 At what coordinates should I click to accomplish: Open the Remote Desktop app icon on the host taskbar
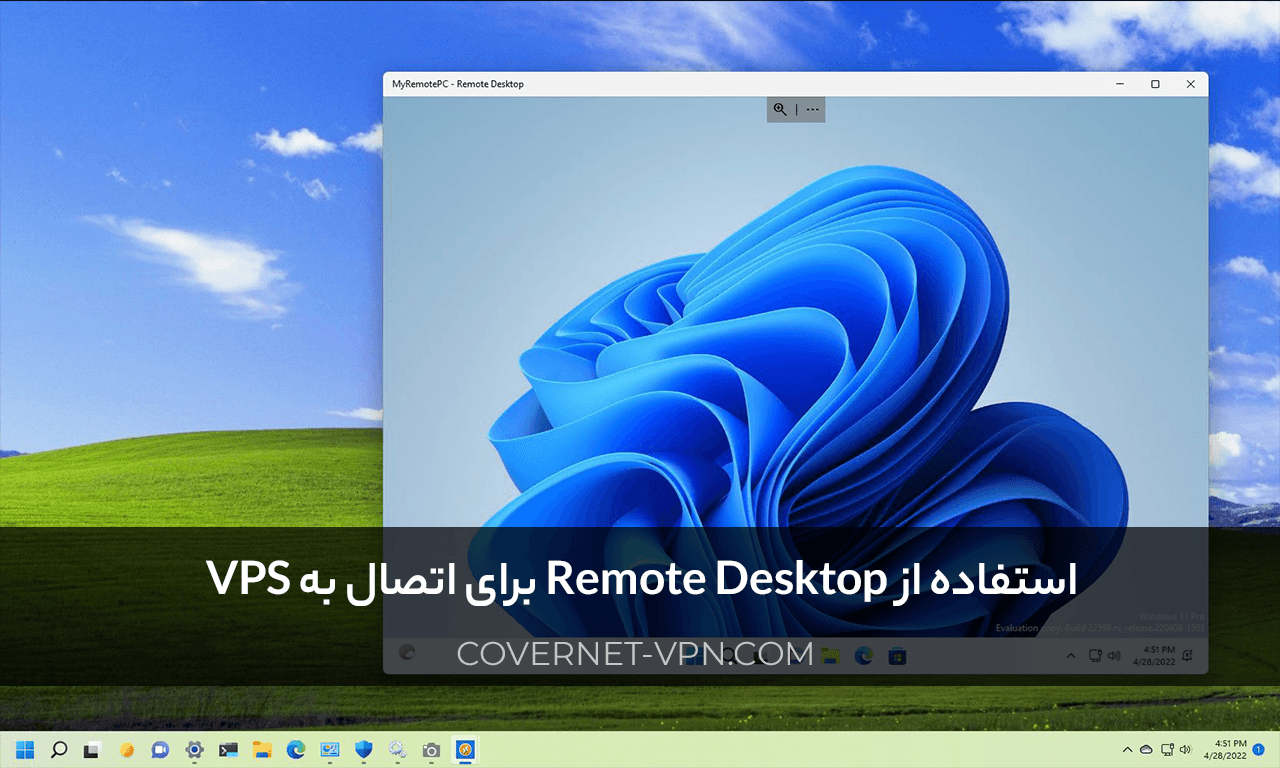pyautogui.click(x=465, y=749)
